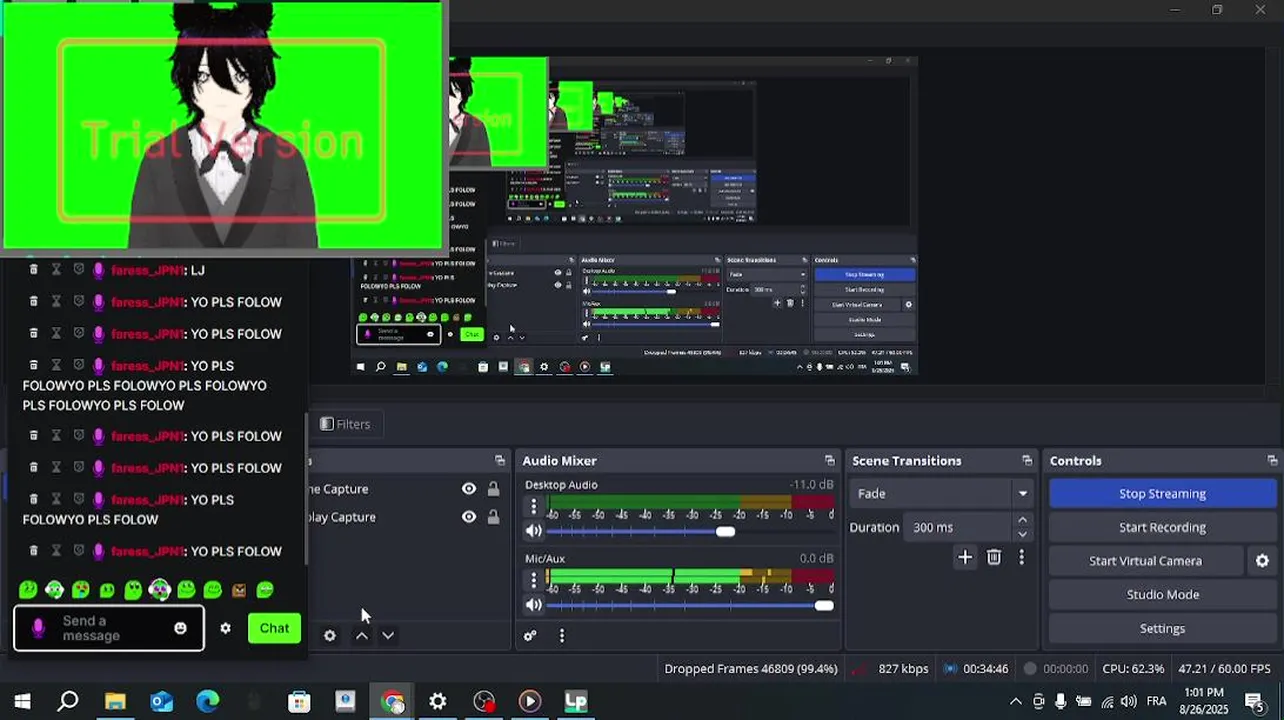1284x720 pixels.
Task: Show hidden system tray icons
Action: point(1015,701)
